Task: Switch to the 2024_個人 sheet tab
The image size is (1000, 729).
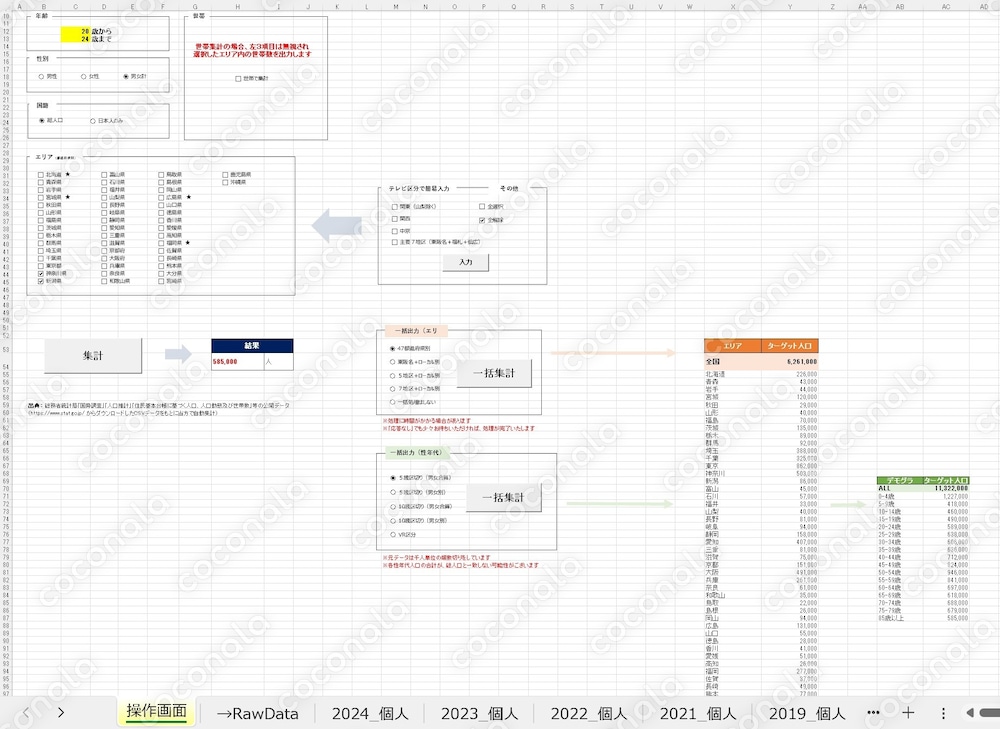Action: point(370,713)
